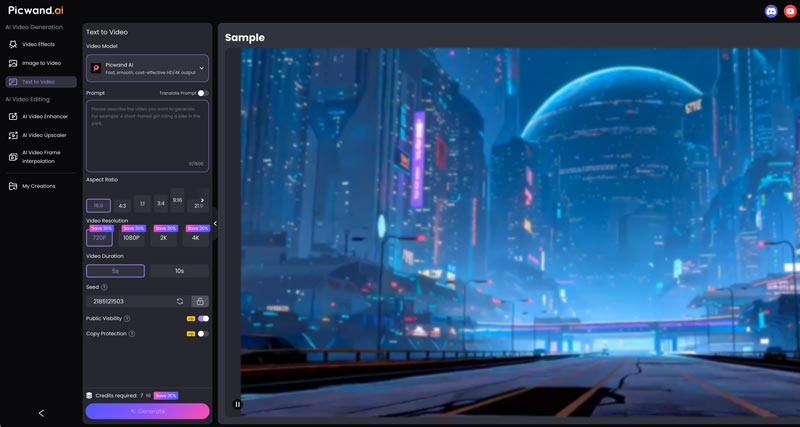
Task: Click the YouTube icon in header
Action: tap(790, 11)
